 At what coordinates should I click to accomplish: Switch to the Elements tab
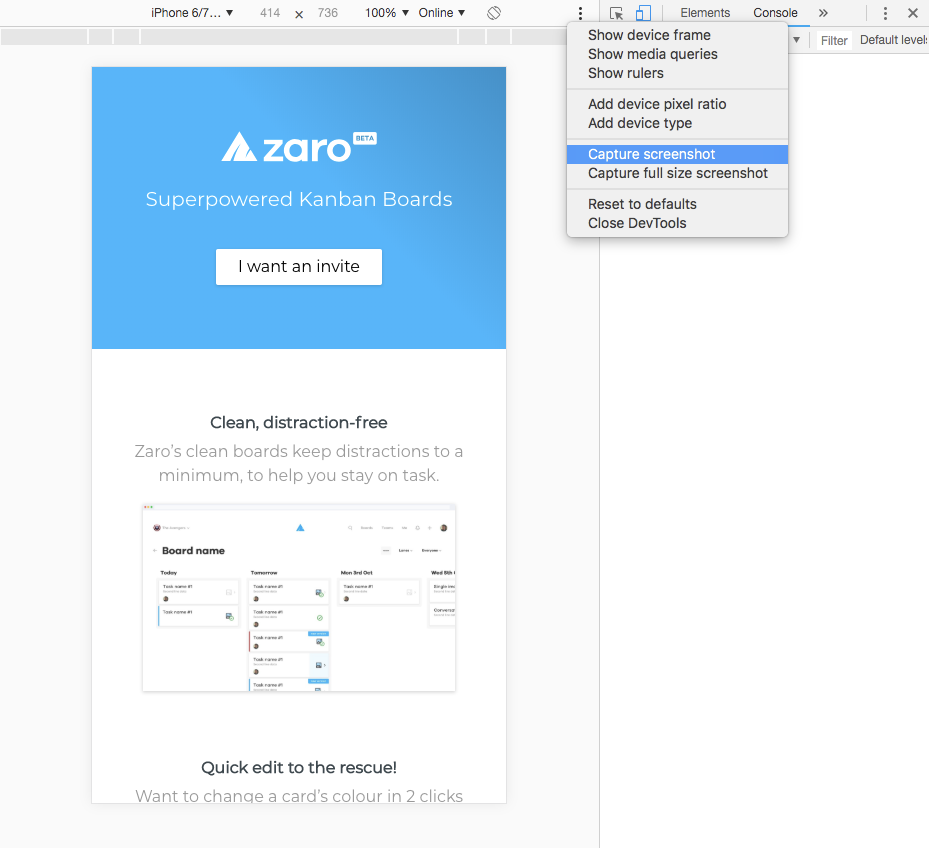click(704, 12)
